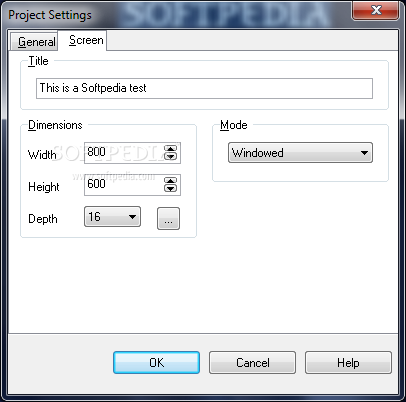This screenshot has width=406, height=402.
Task: Increase Height with the up spinner arrow
Action: pyautogui.click(x=171, y=181)
